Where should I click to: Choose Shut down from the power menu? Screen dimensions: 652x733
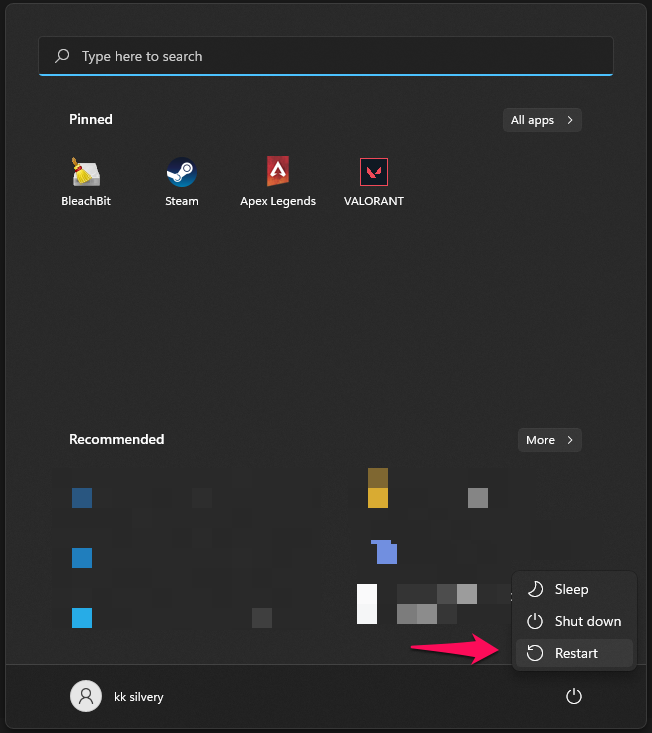click(x=574, y=621)
